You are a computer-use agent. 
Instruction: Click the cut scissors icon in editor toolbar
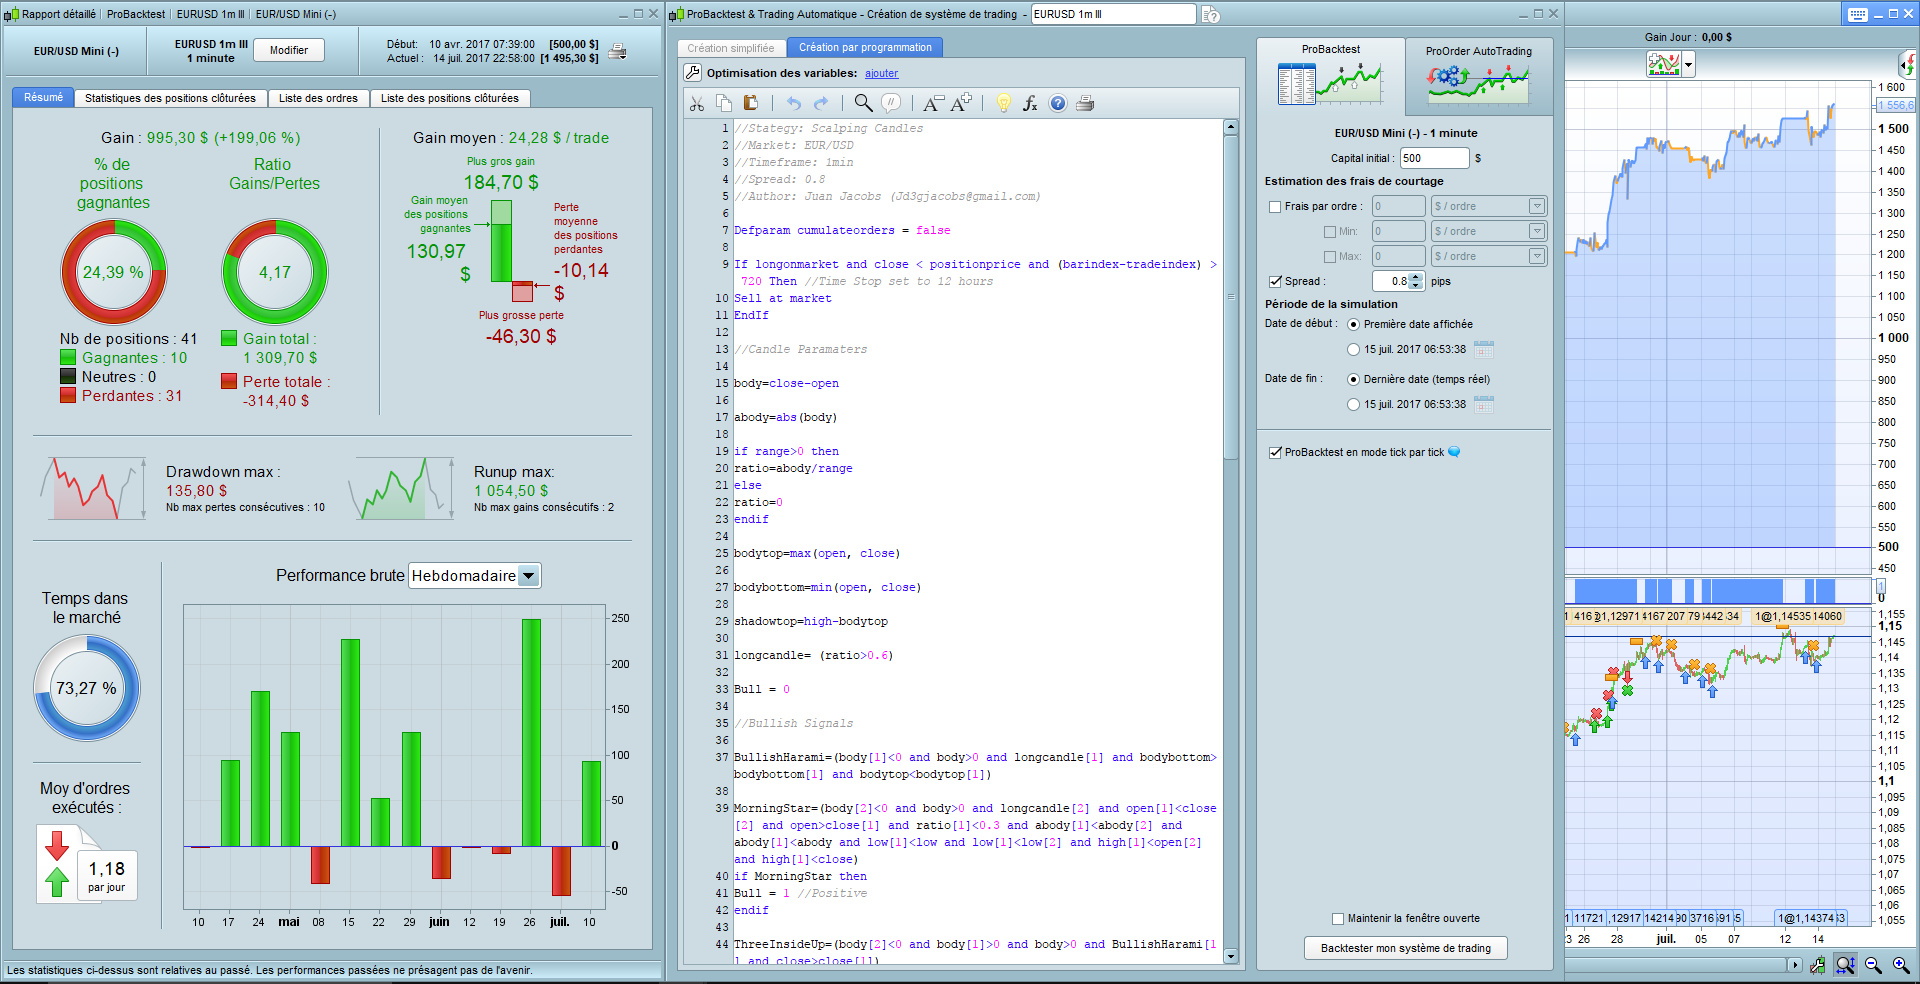coord(697,104)
